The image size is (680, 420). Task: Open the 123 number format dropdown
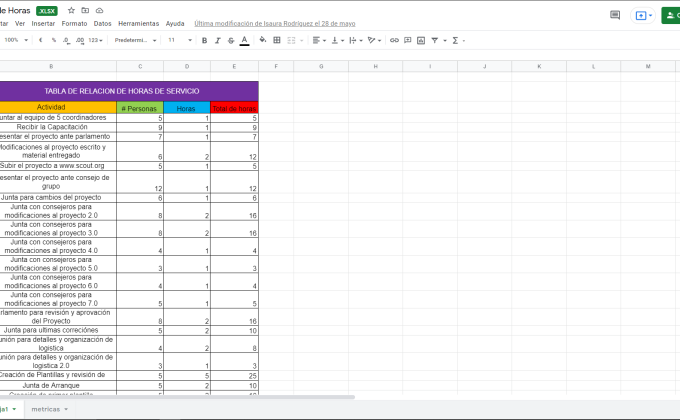95,40
